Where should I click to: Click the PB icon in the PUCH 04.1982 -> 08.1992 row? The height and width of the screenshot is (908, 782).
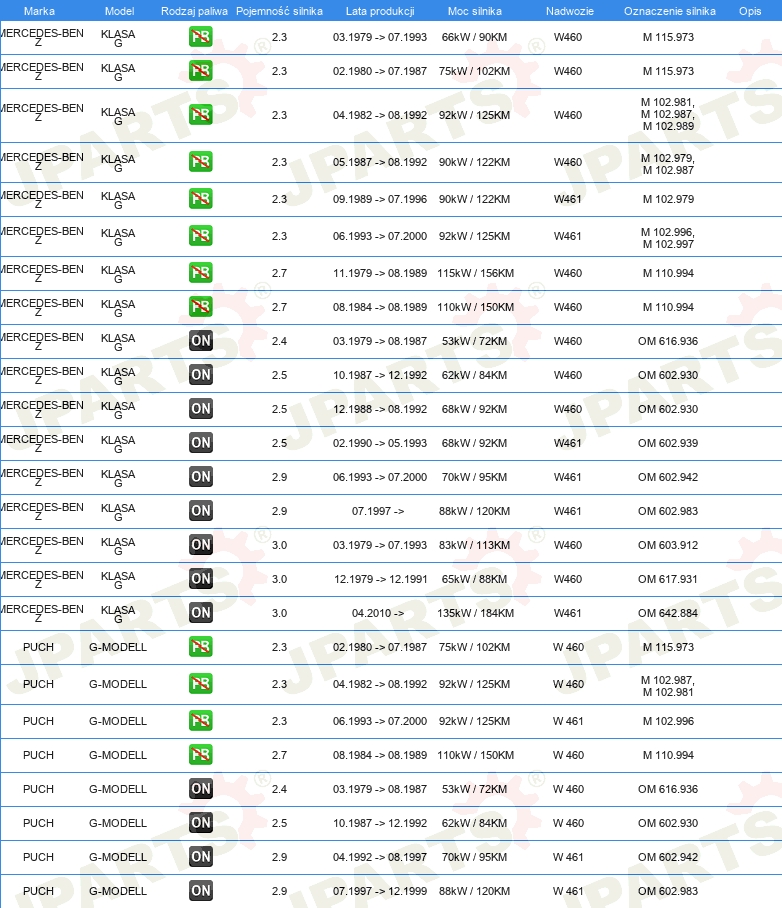click(x=200, y=684)
